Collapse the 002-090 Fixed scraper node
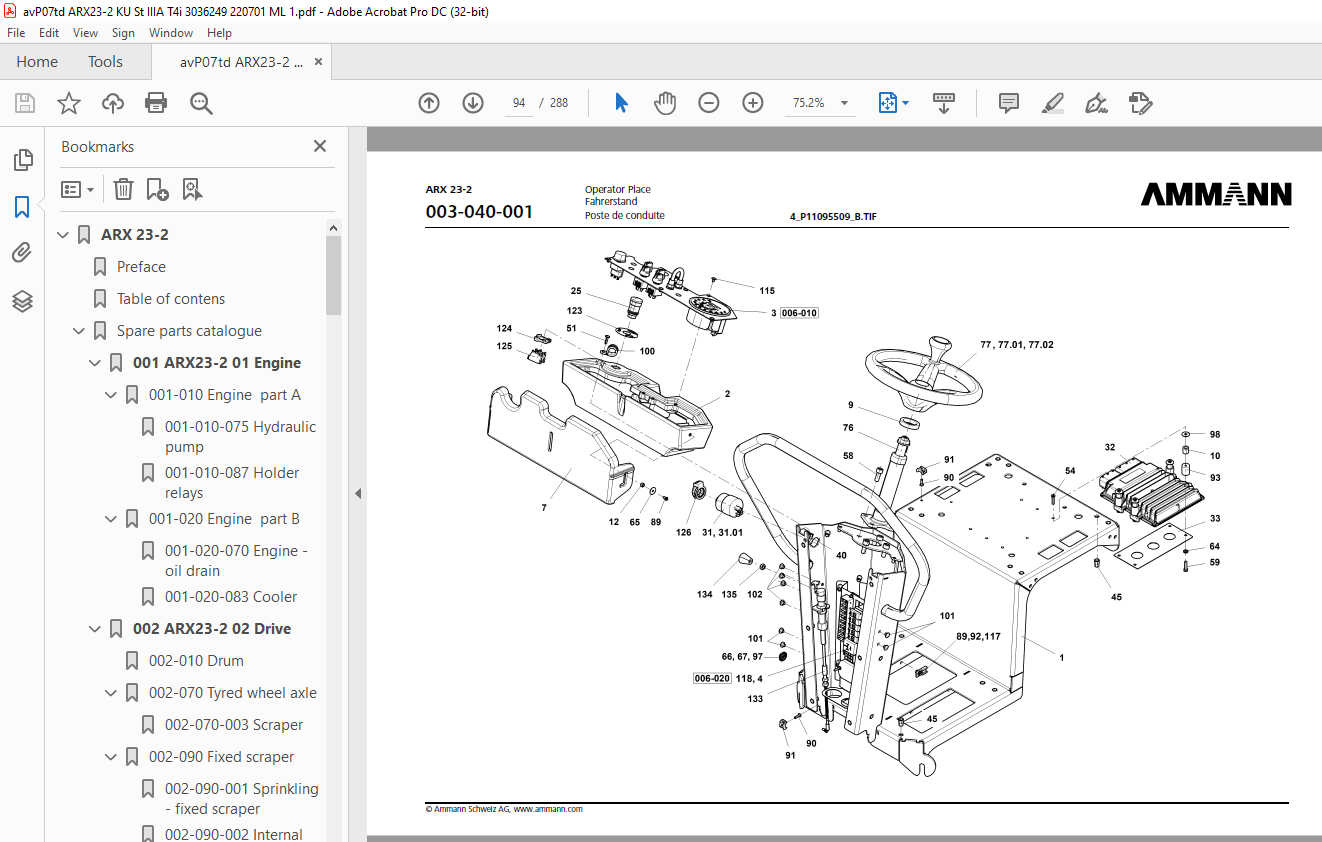 click(112, 757)
